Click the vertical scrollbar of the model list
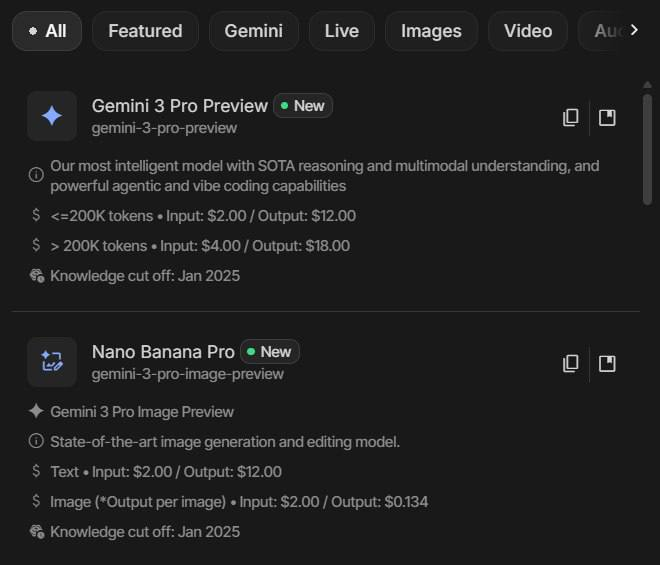 pyautogui.click(x=647, y=150)
